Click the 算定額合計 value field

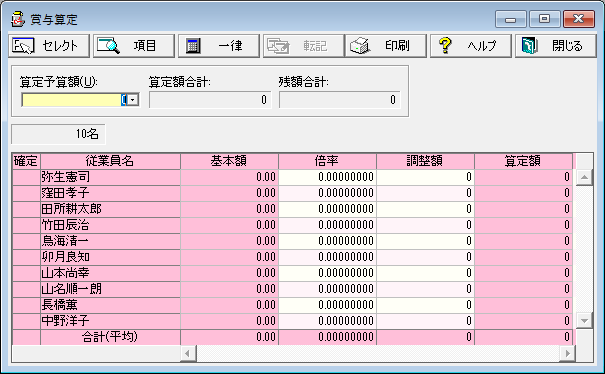(210, 100)
